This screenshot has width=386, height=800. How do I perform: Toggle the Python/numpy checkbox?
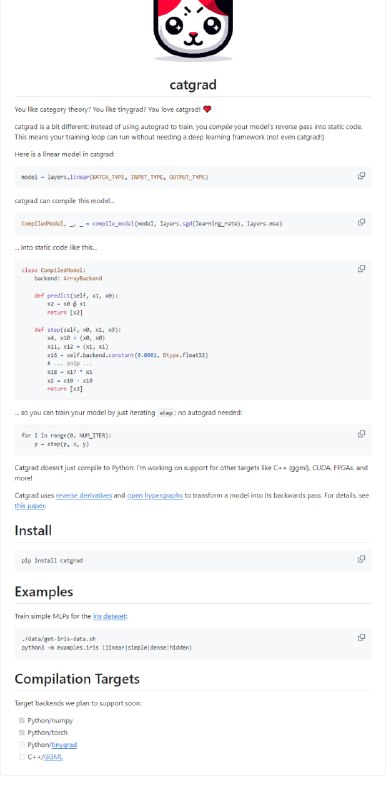pos(22,720)
